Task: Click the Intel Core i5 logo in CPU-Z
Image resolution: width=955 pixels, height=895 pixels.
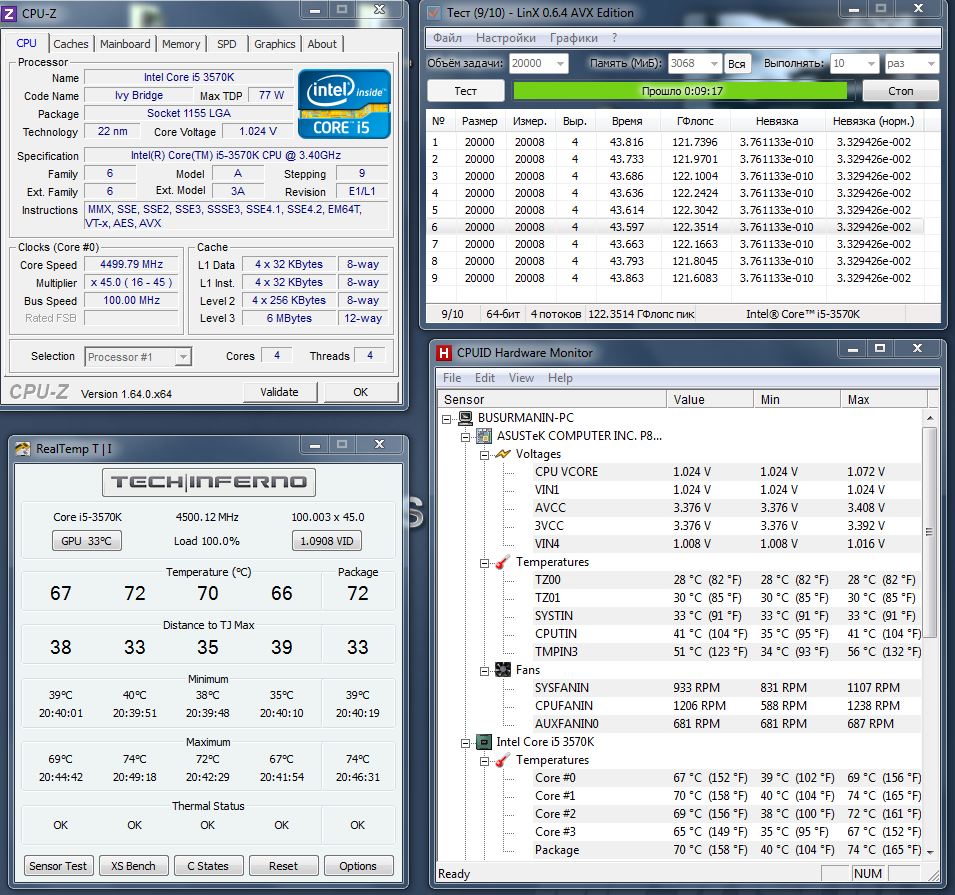Action: [343, 103]
